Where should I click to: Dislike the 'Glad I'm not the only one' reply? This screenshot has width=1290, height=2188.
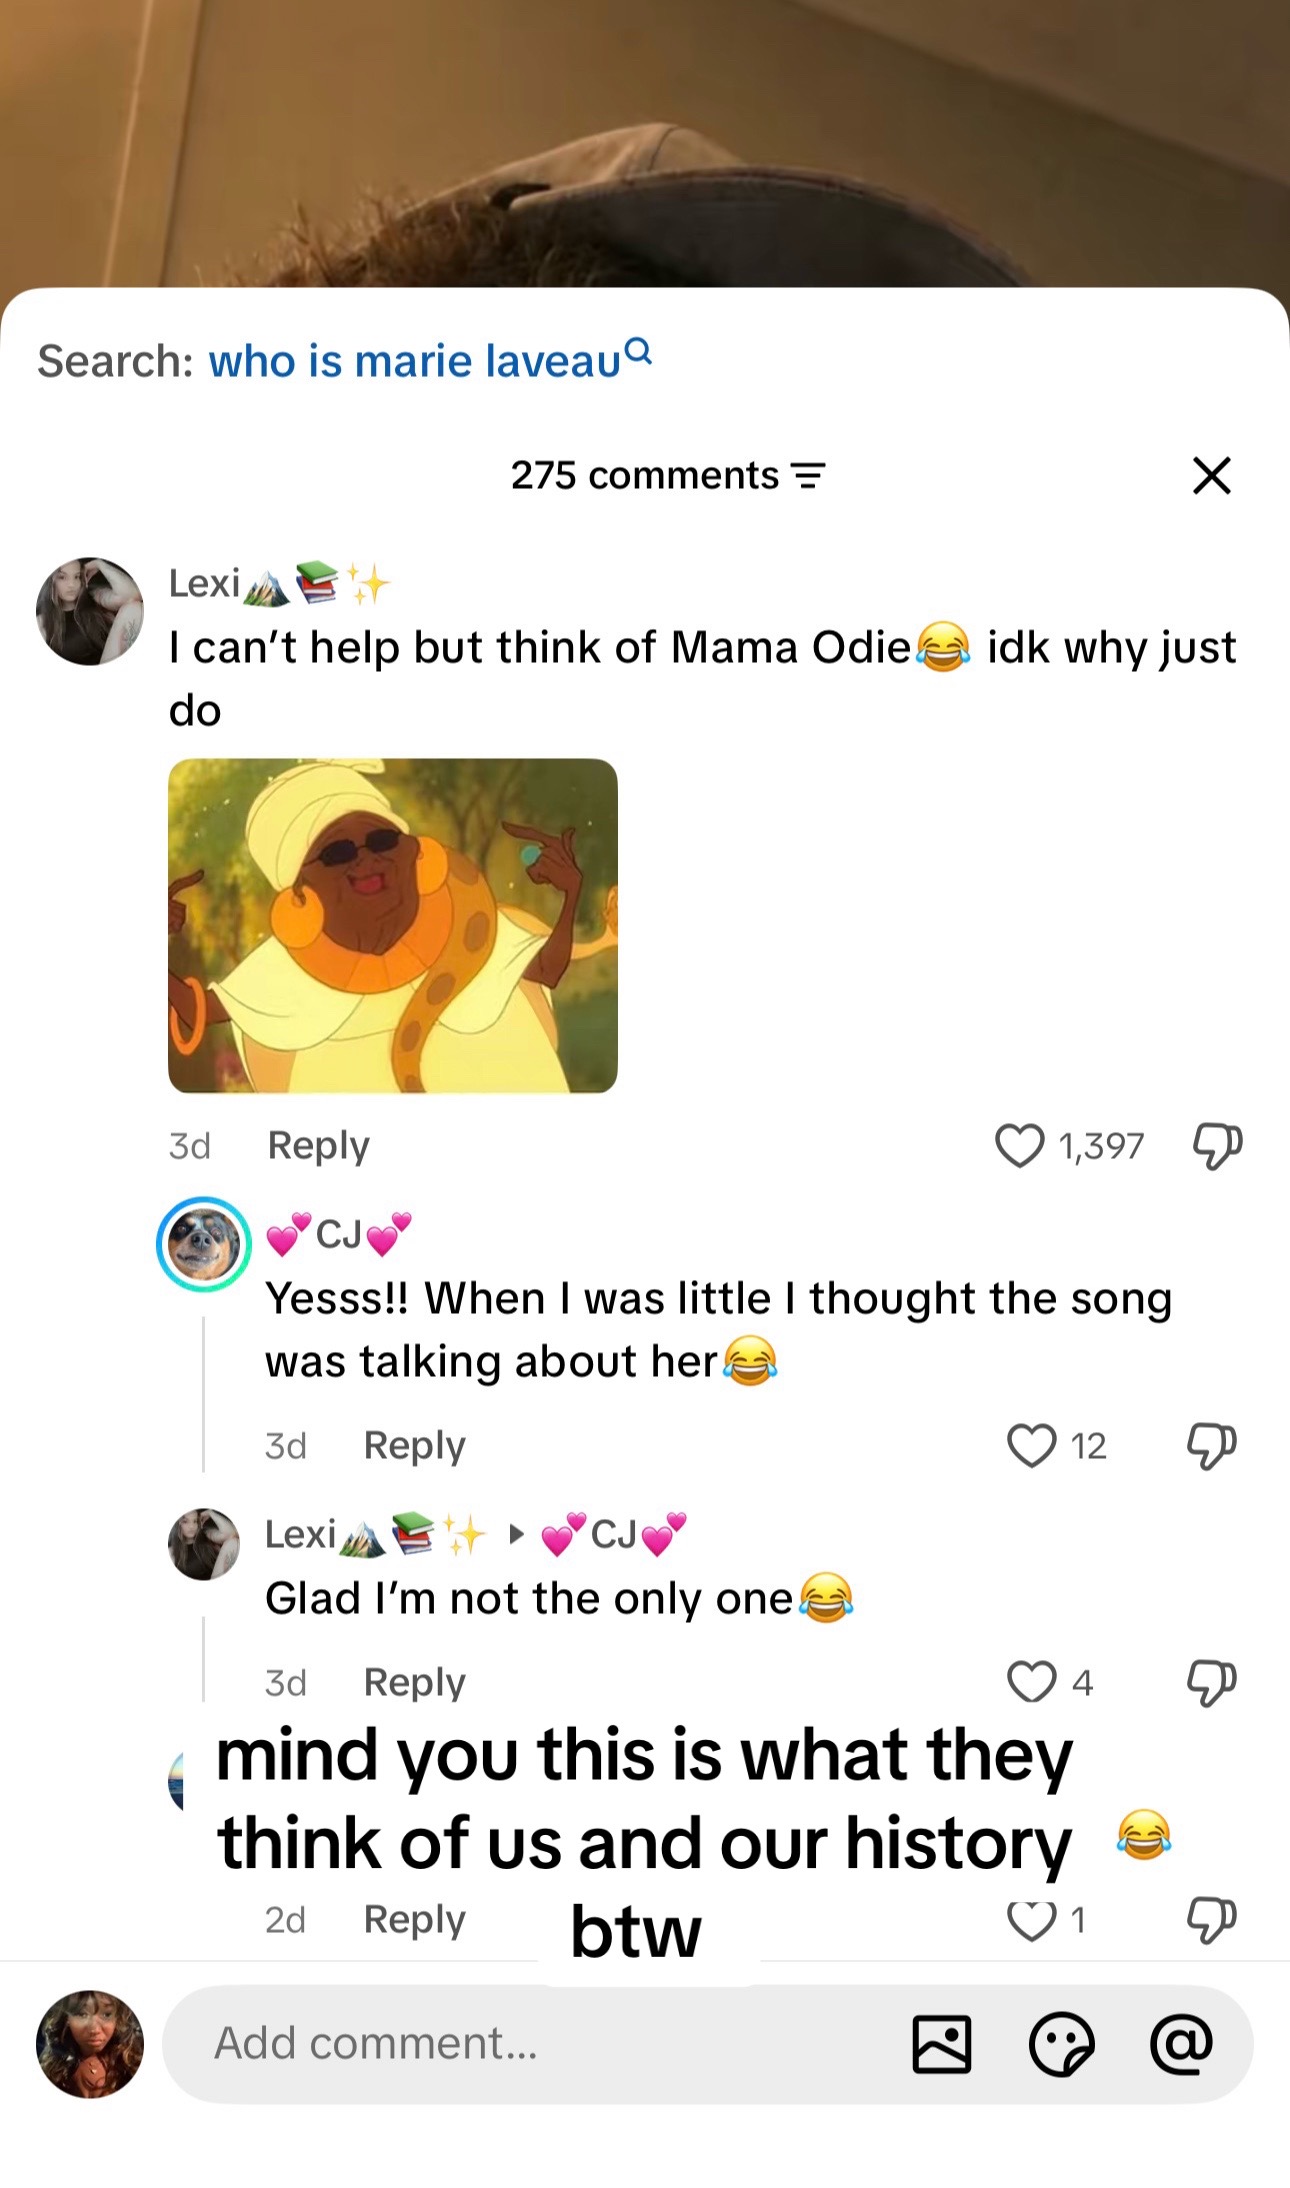pos(1212,1683)
